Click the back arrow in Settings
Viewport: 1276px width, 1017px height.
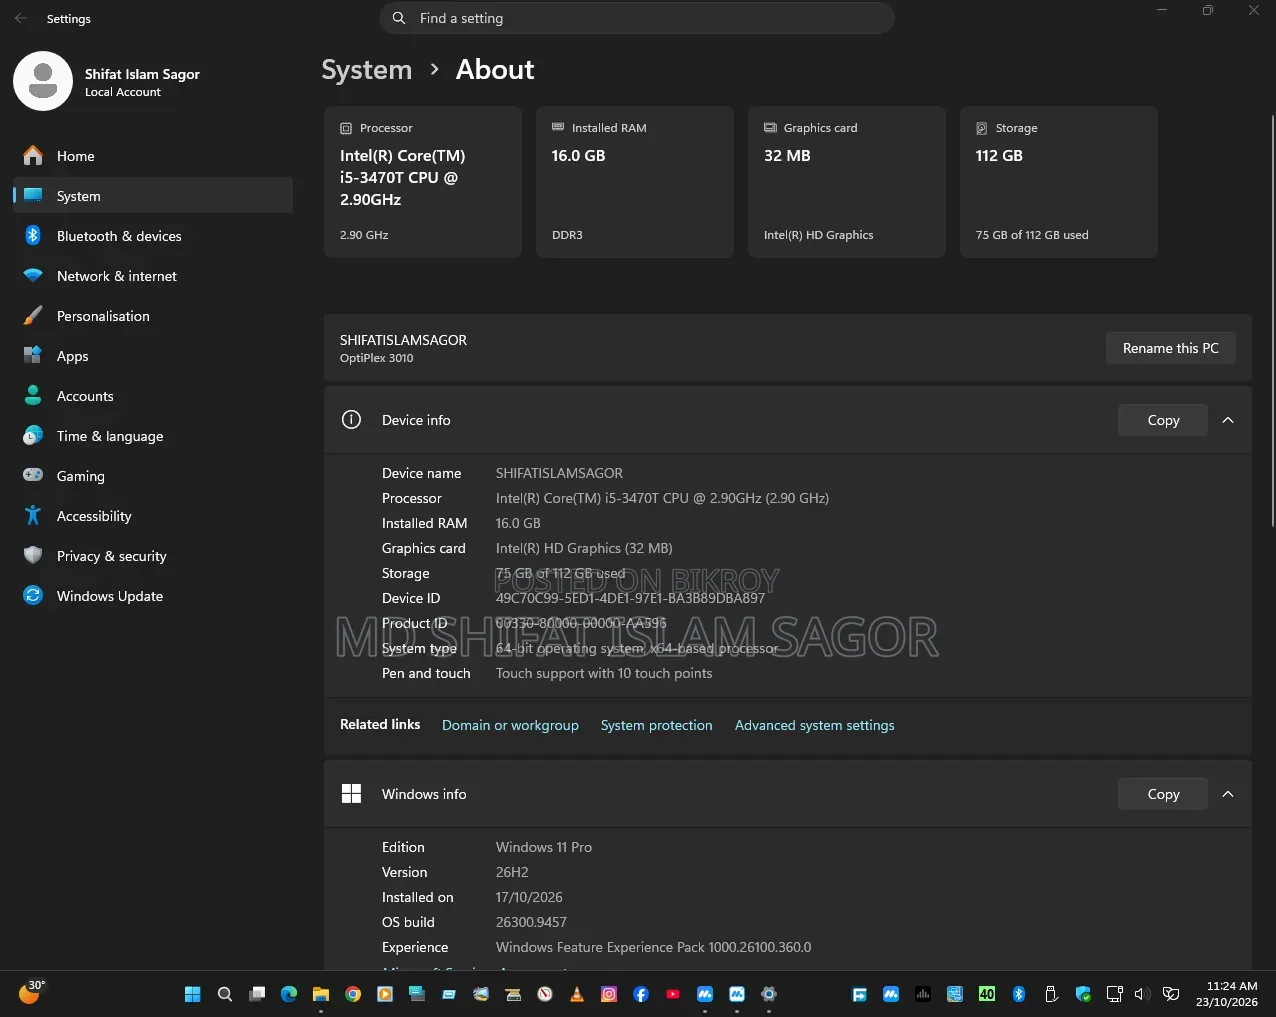click(x=21, y=18)
